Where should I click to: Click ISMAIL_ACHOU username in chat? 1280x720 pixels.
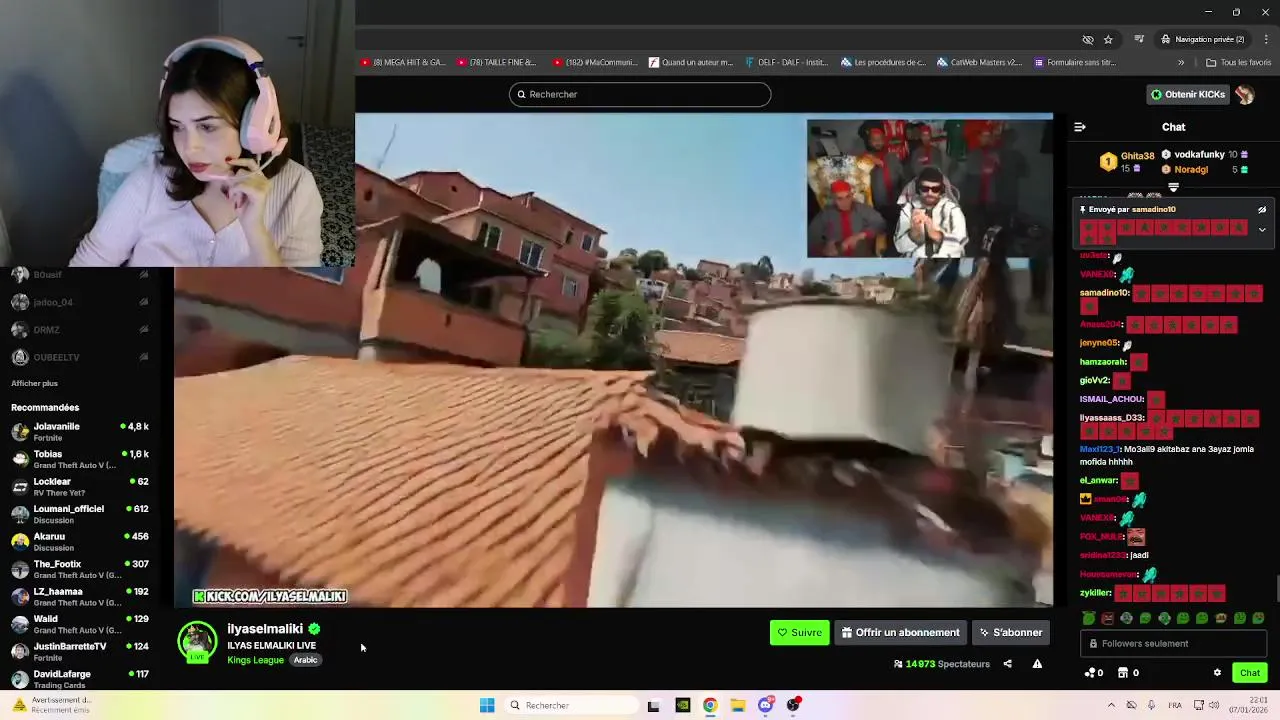click(x=1111, y=399)
